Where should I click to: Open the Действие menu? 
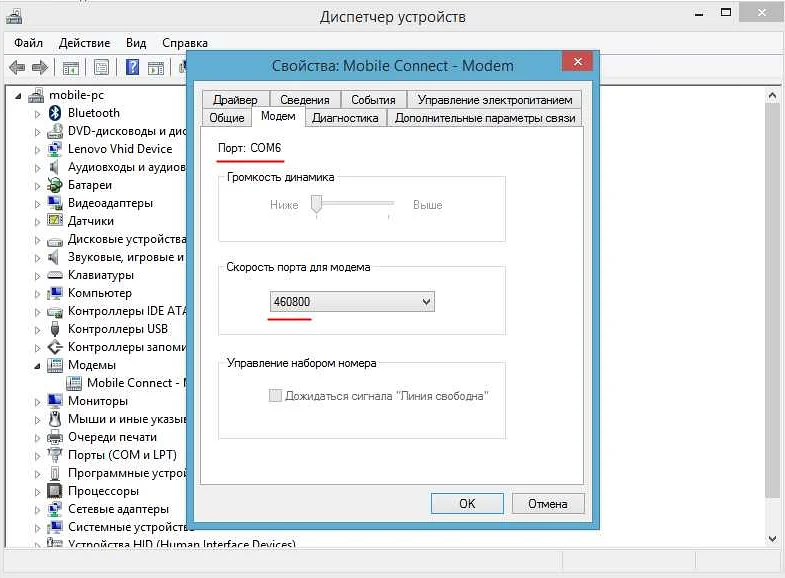[84, 43]
